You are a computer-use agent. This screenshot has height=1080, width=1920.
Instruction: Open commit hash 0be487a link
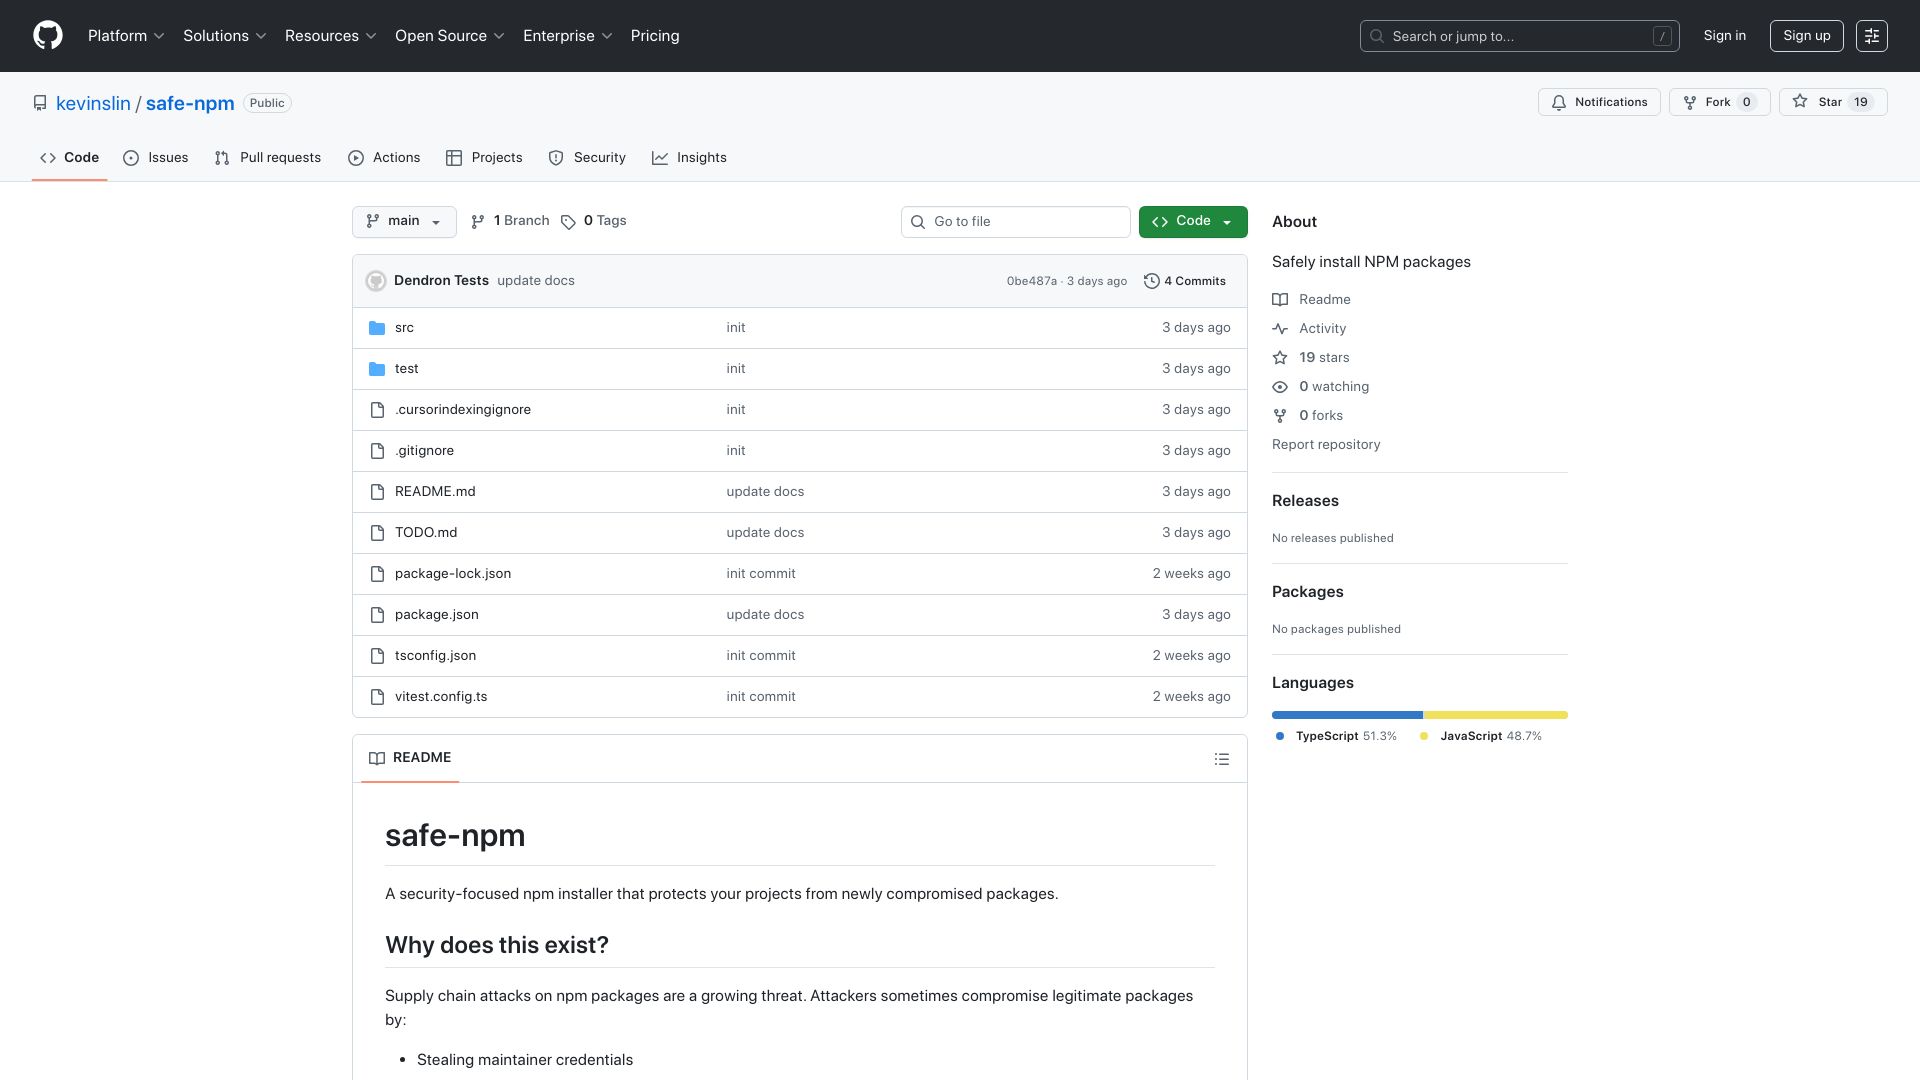pyautogui.click(x=1031, y=281)
